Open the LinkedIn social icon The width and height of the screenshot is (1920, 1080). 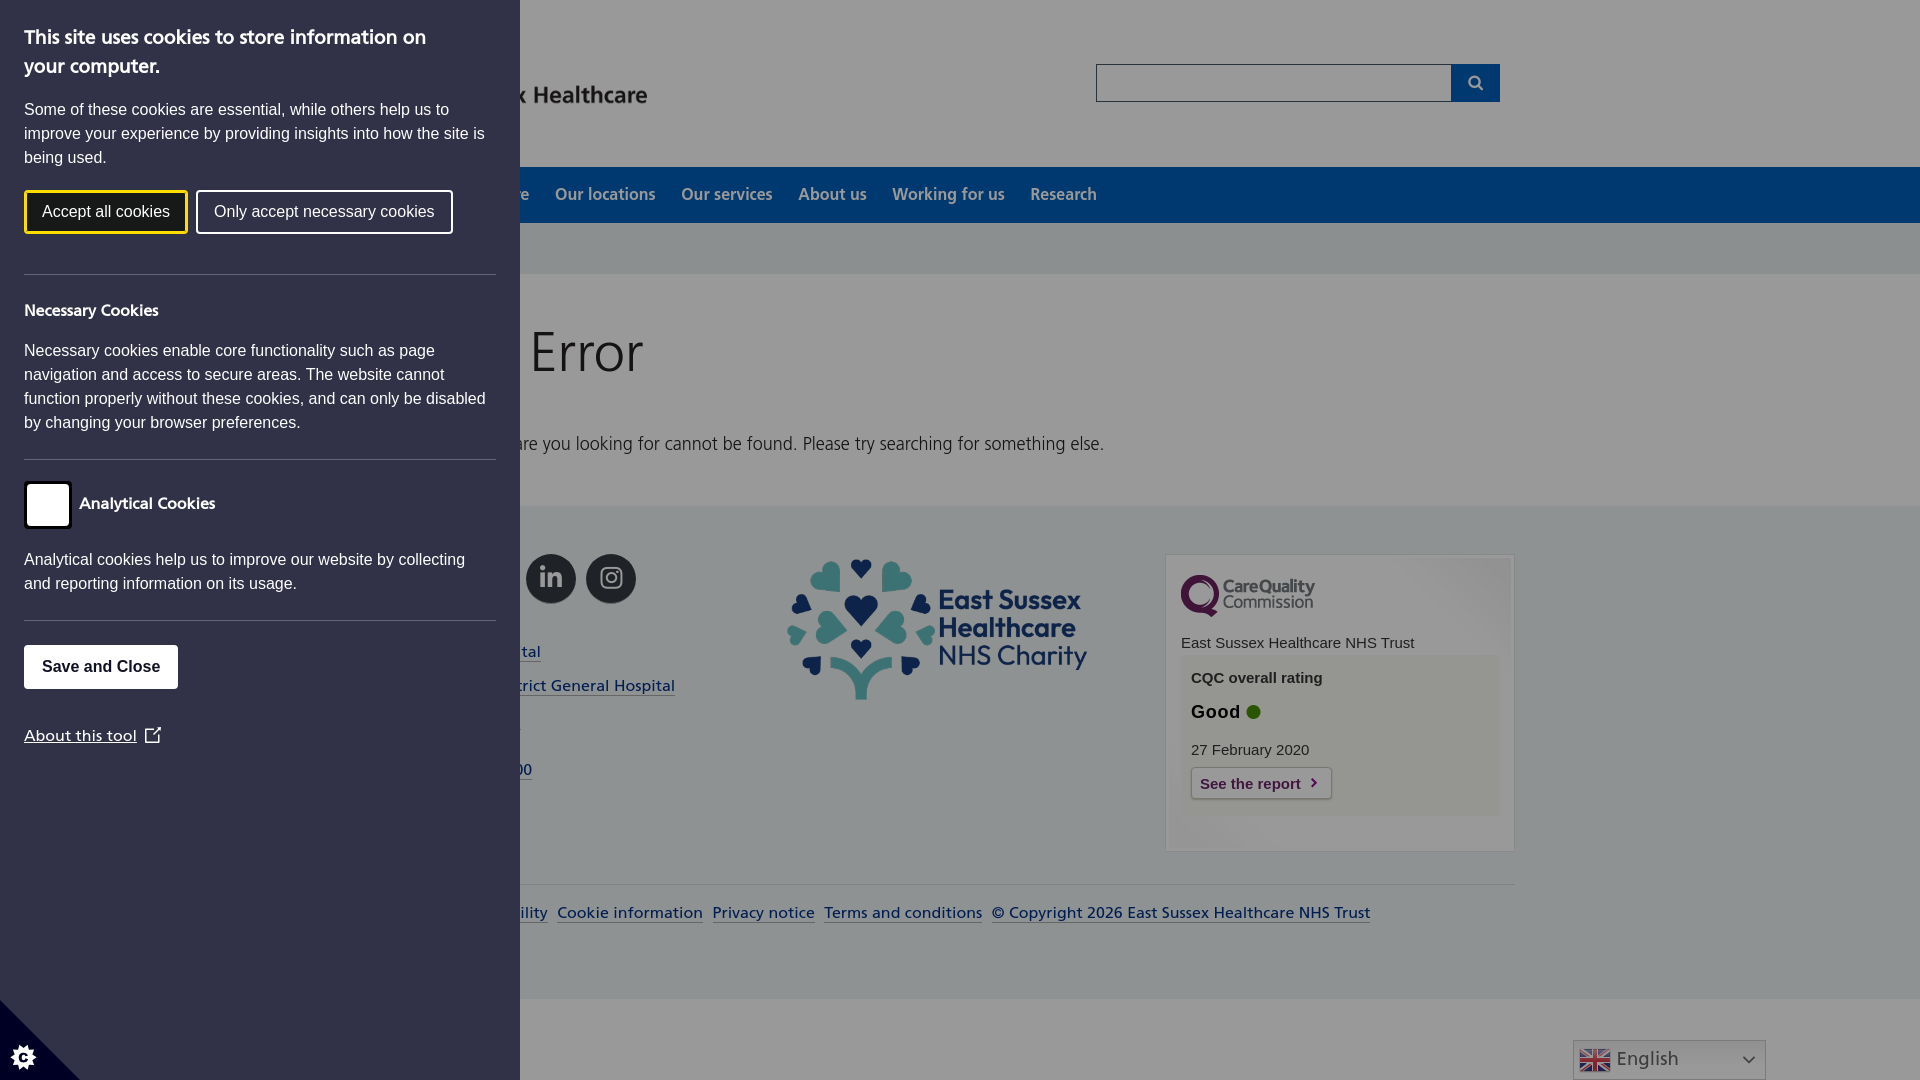pyautogui.click(x=551, y=579)
